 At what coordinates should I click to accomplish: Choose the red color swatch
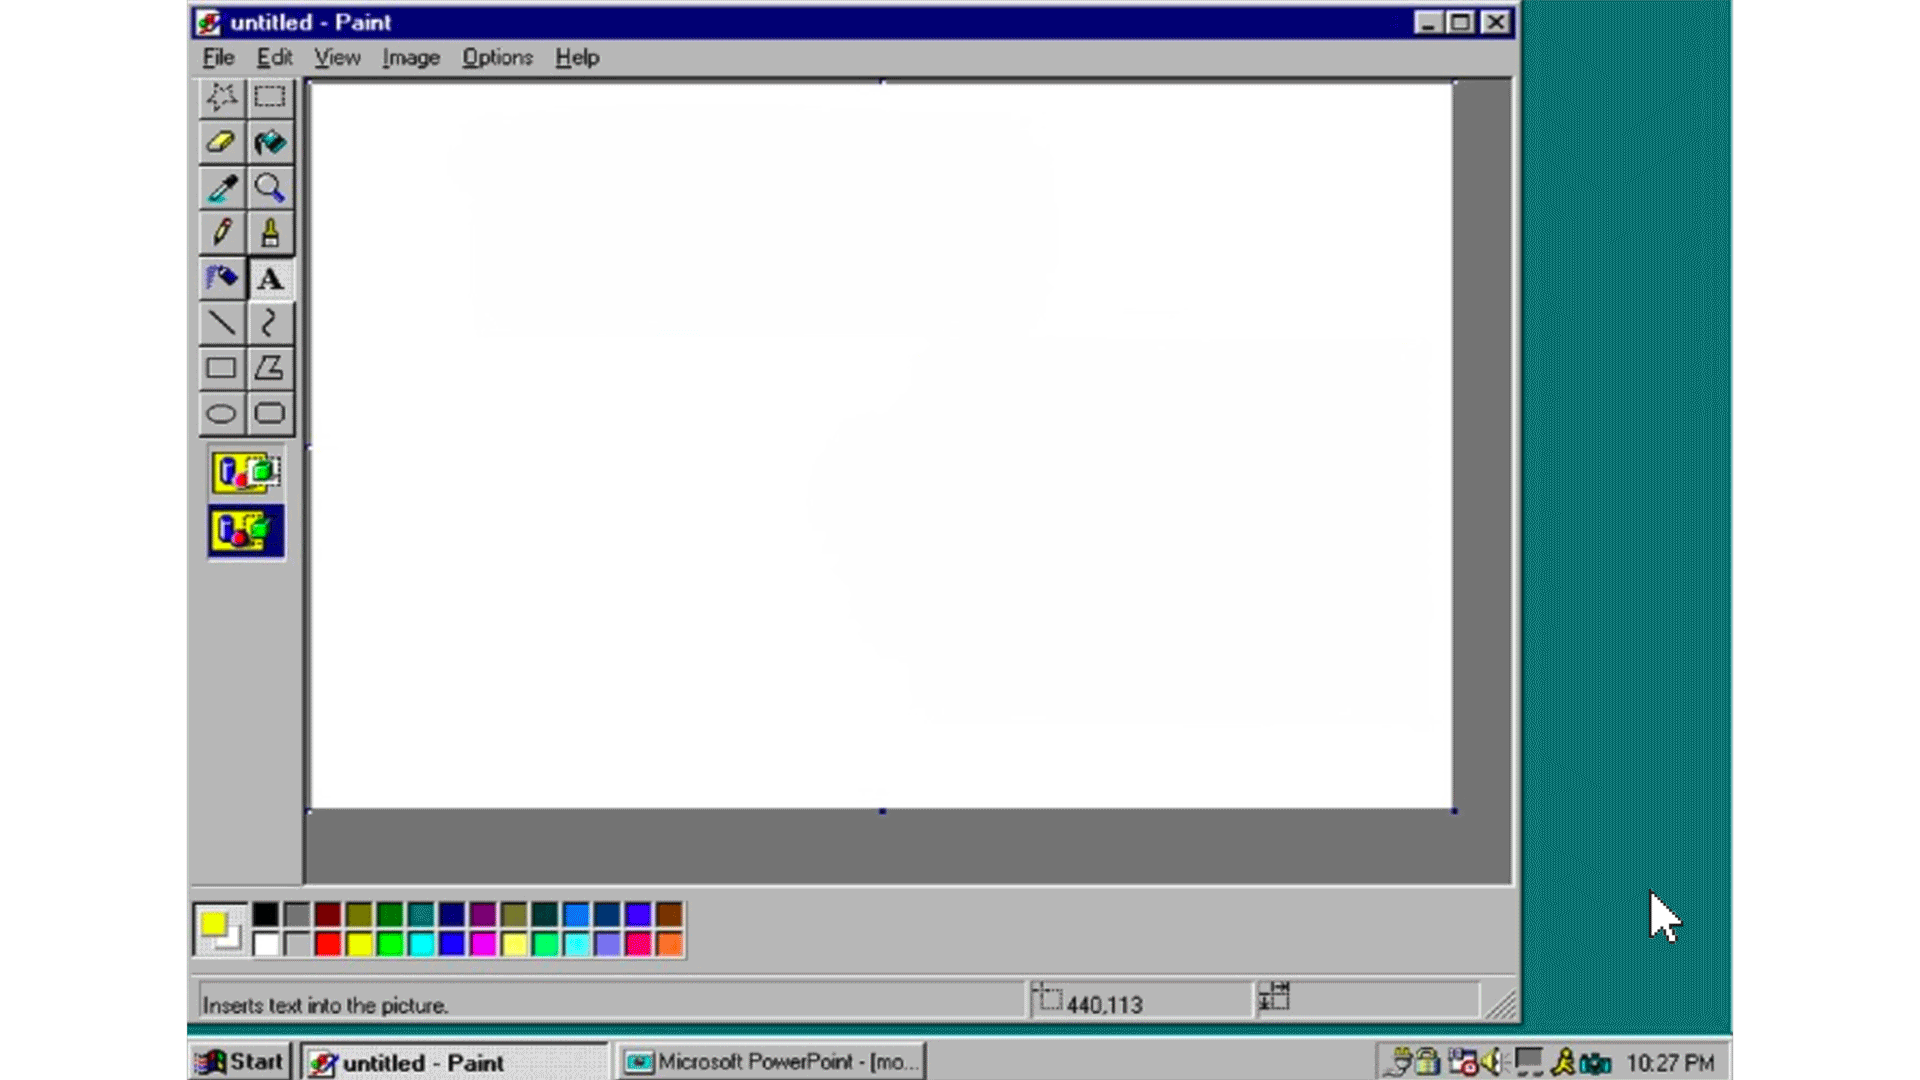coord(328,944)
